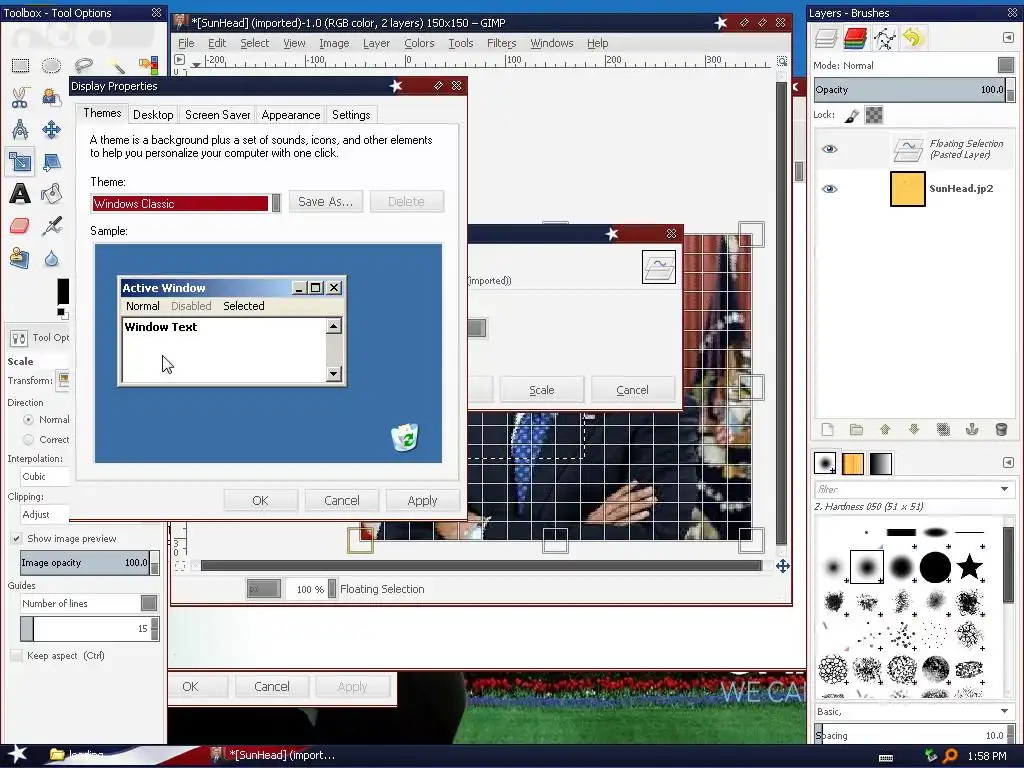Lower the layer with down arrow
The image size is (1024, 768).
(914, 429)
